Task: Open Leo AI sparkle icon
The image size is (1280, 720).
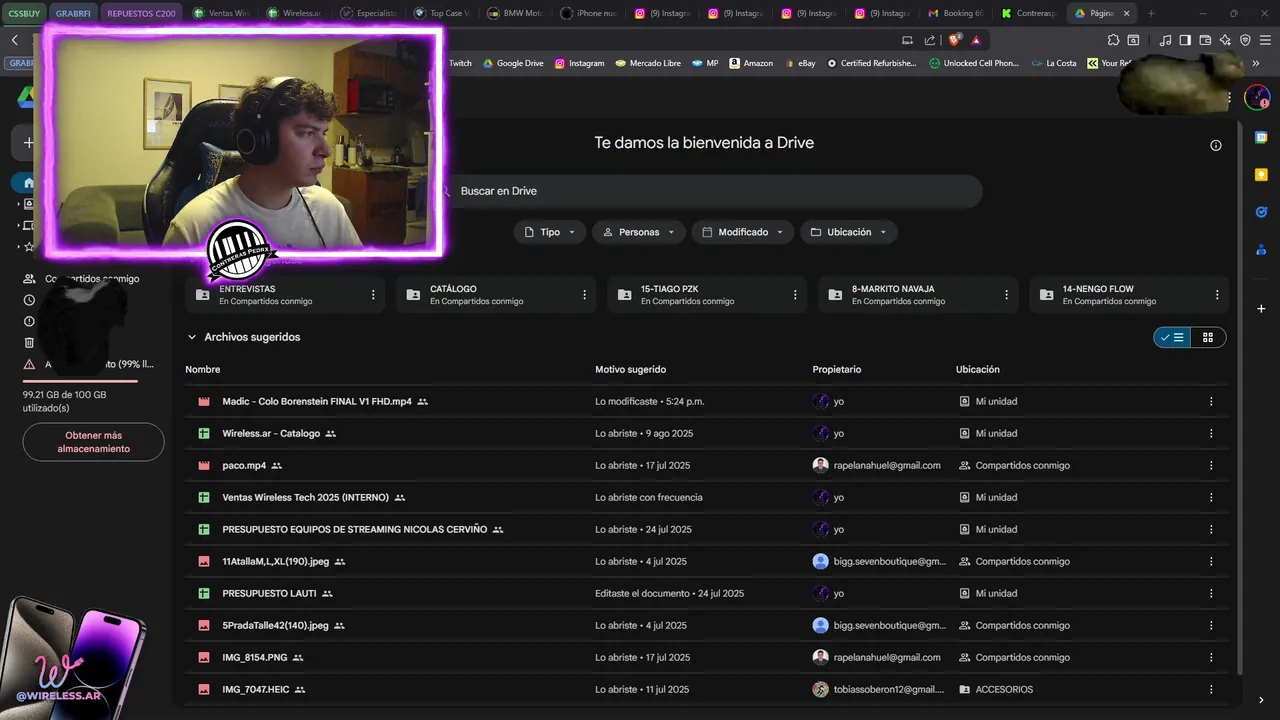Action: point(1225,40)
